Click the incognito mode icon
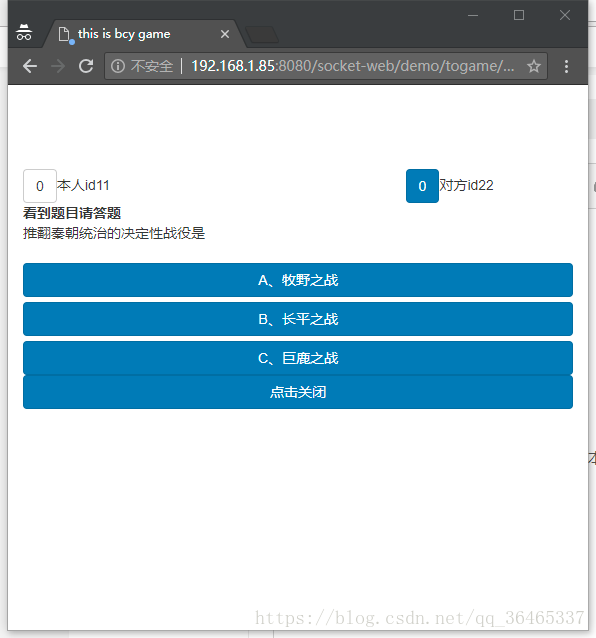Viewport: 596px width, 638px height. click(x=24, y=33)
